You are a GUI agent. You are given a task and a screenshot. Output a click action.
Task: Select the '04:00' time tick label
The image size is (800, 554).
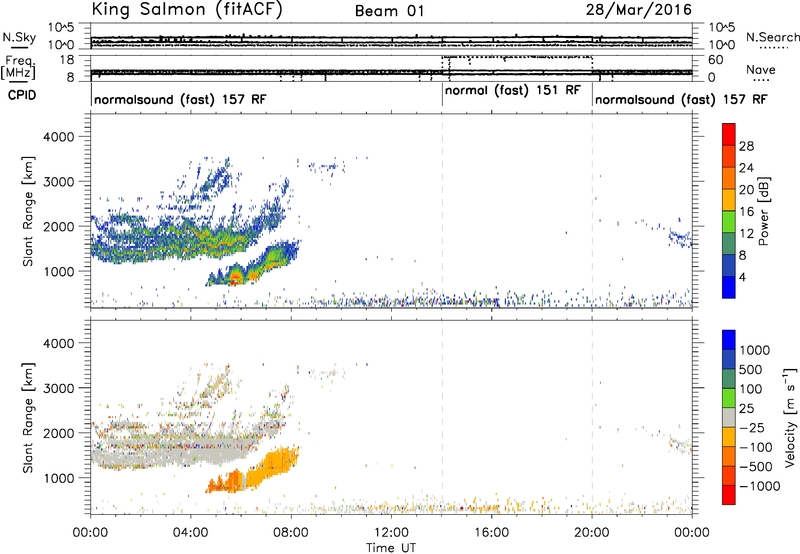tap(190, 533)
